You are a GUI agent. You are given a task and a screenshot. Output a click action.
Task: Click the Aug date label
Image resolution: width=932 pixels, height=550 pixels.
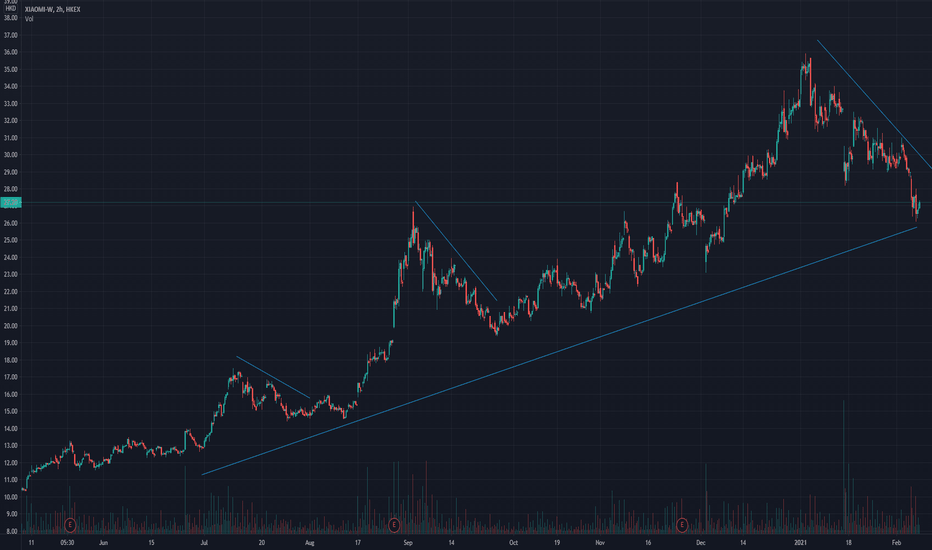click(x=309, y=543)
